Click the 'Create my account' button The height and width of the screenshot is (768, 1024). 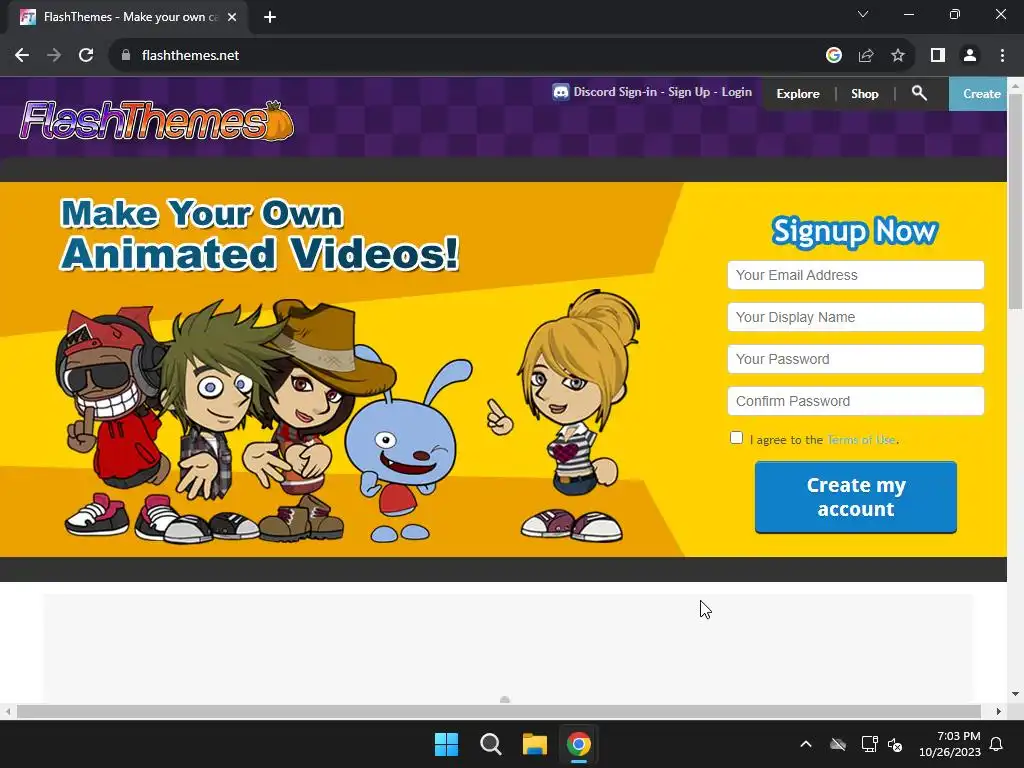(856, 497)
